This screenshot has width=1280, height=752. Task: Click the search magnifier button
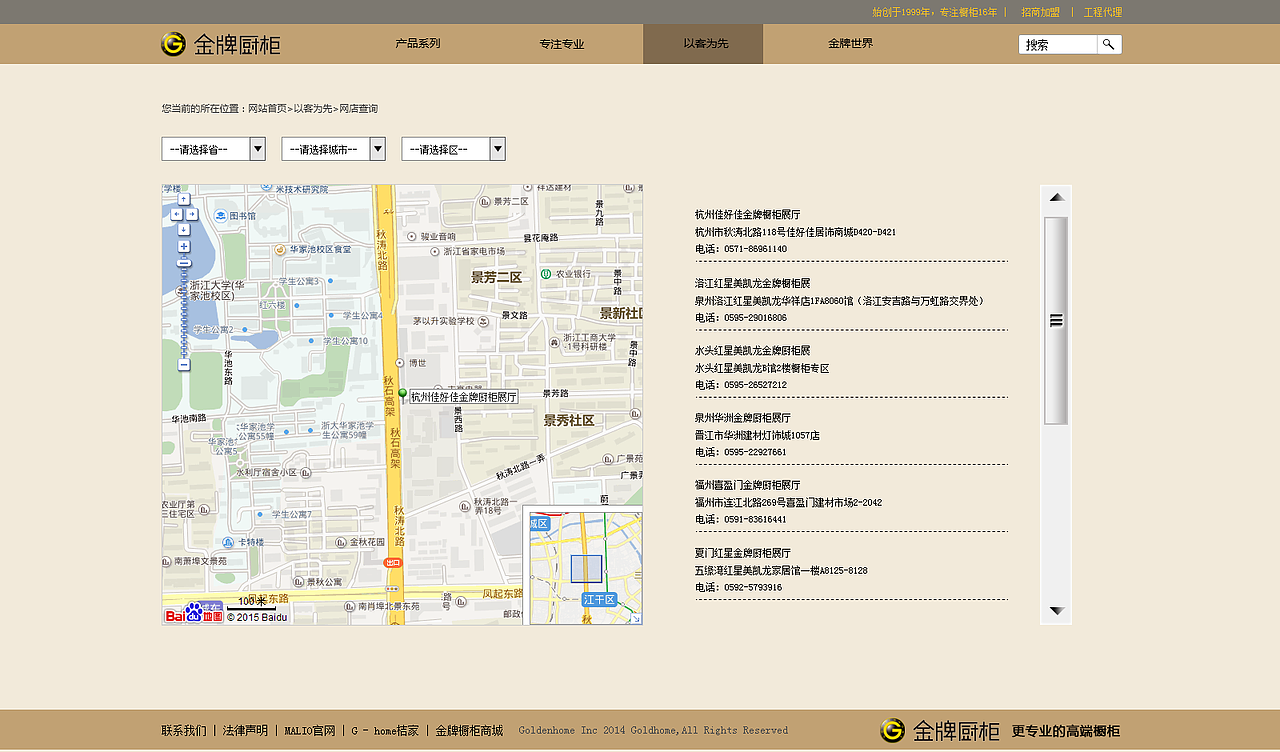(1108, 44)
